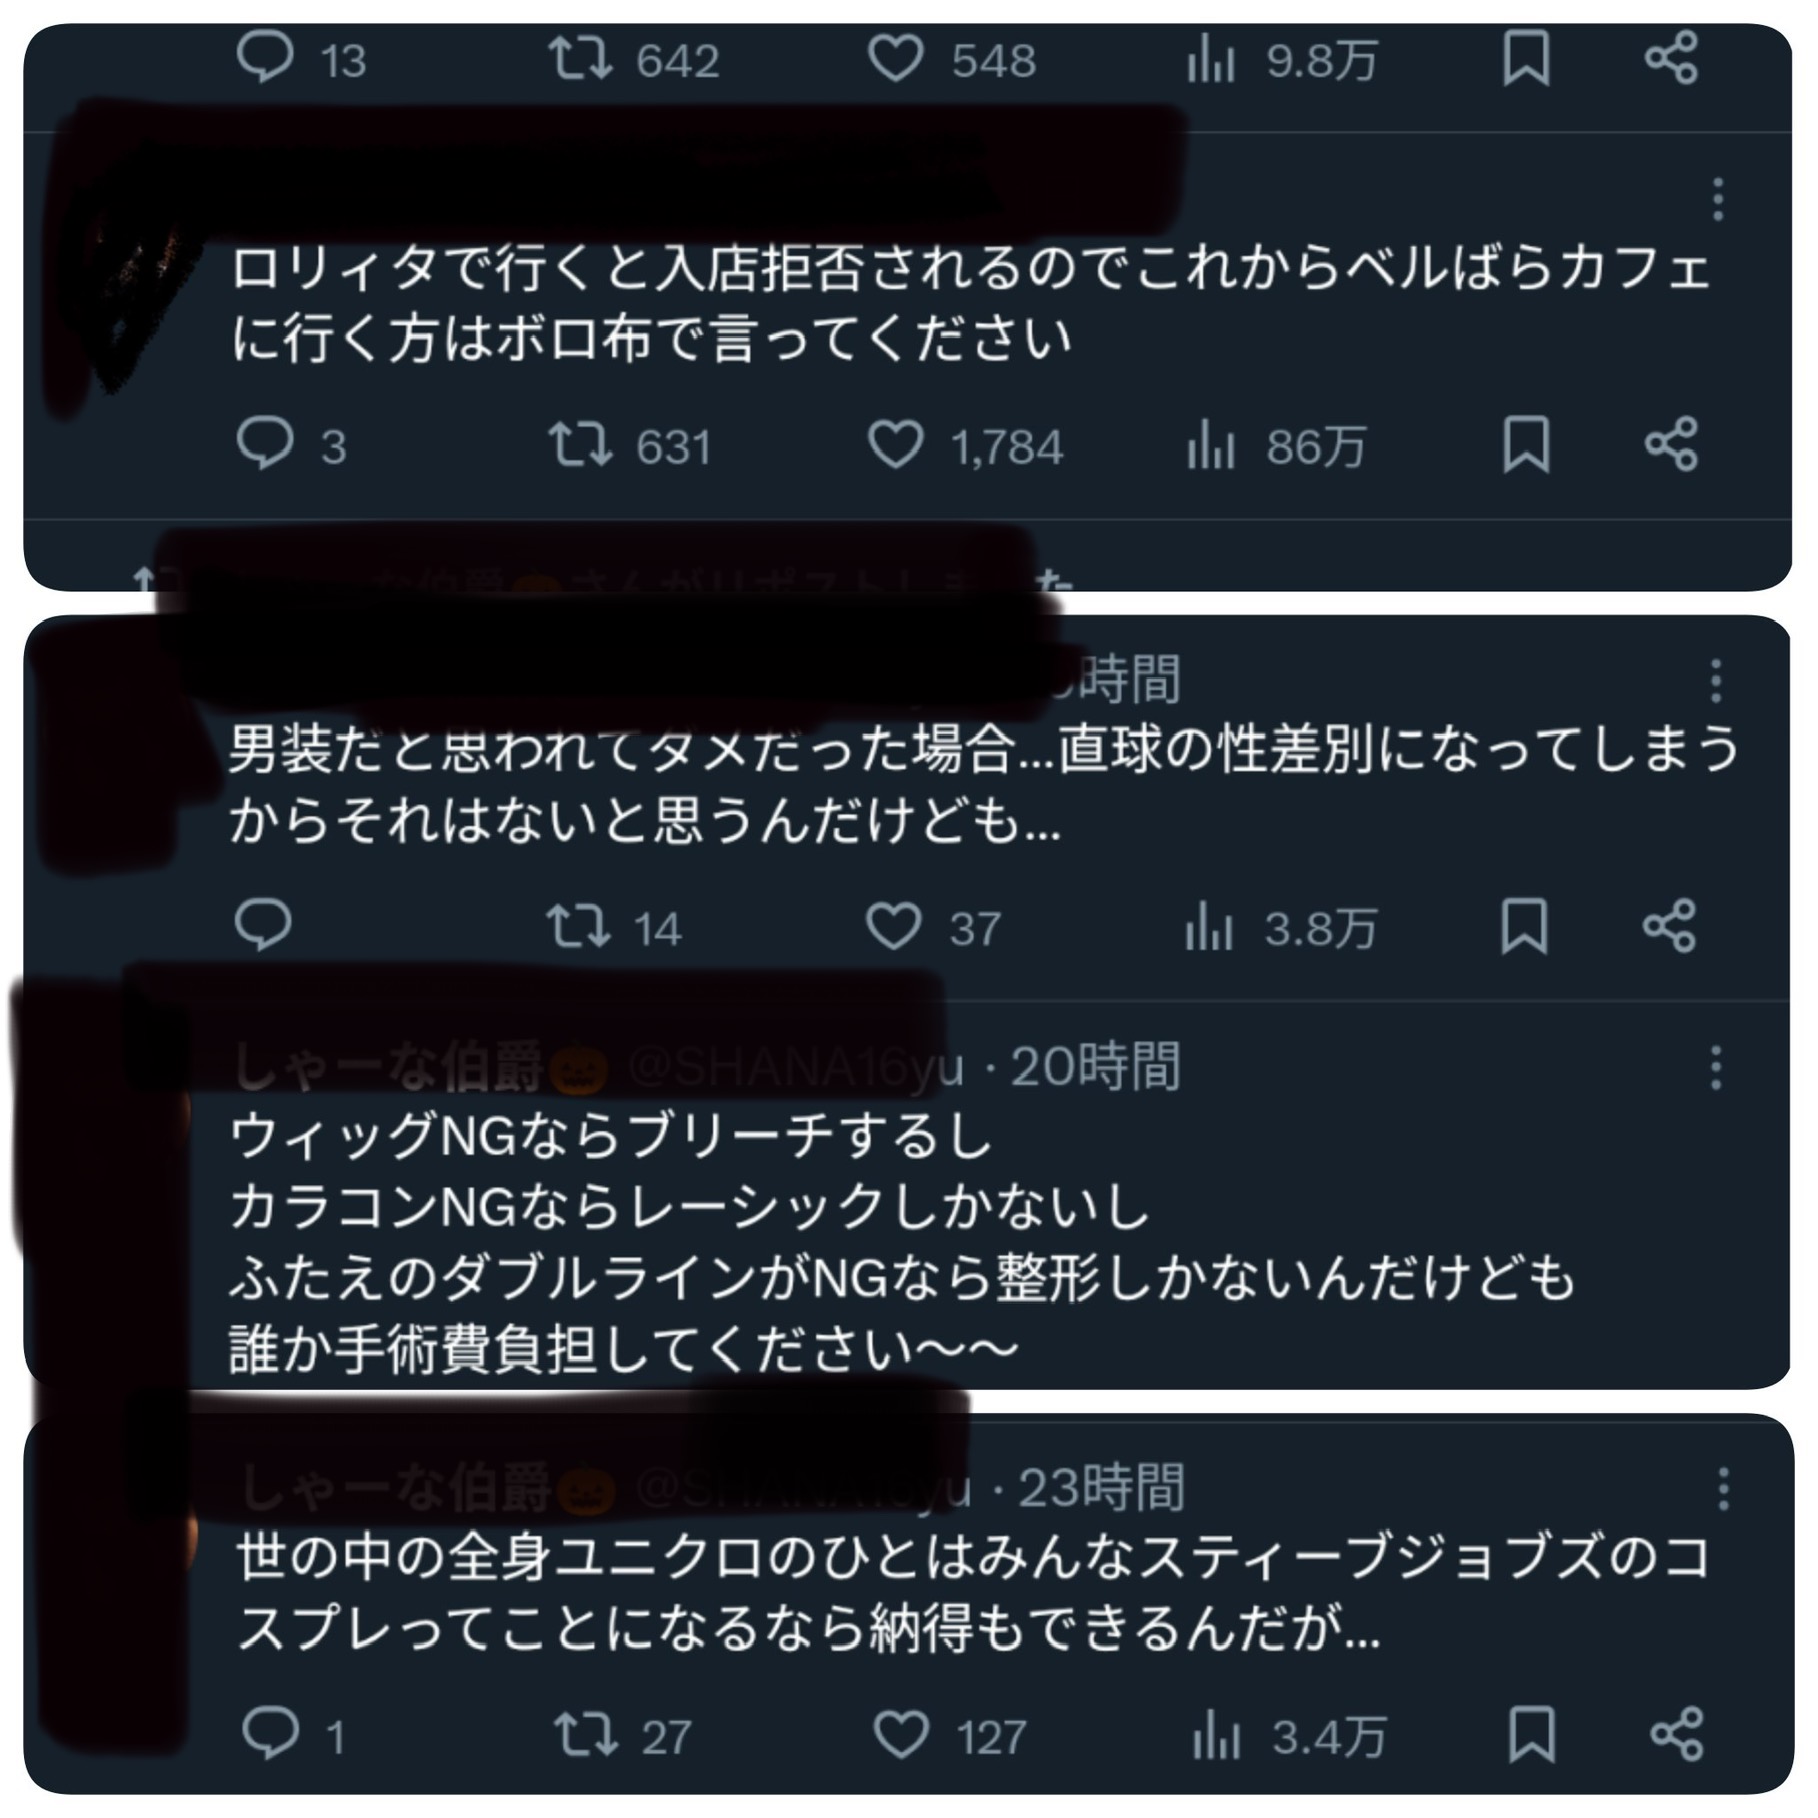Repost the tweet with 14 reposts
This screenshot has height=1818, width=1818.
click(614, 927)
